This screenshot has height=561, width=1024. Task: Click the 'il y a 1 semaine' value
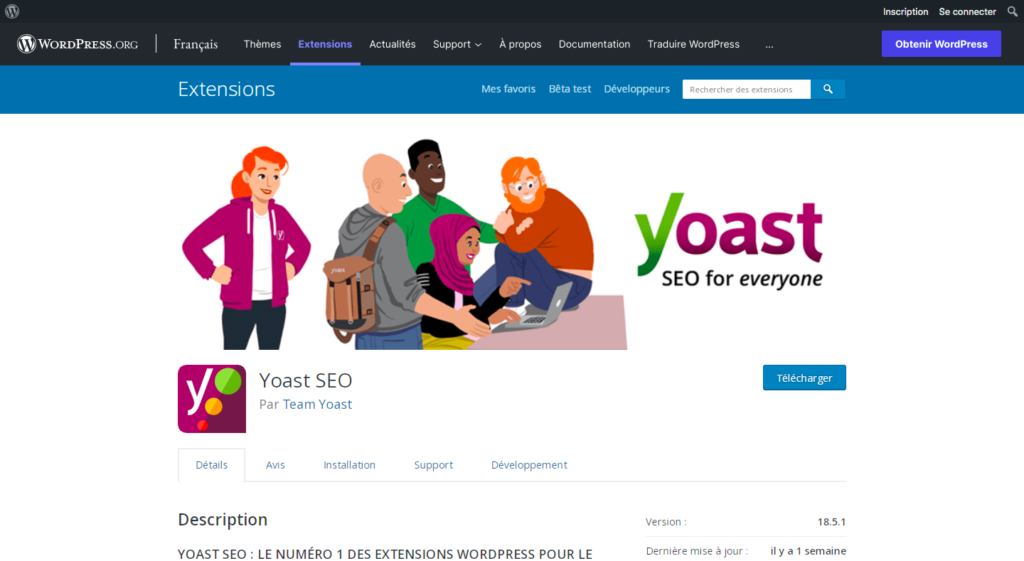point(808,551)
